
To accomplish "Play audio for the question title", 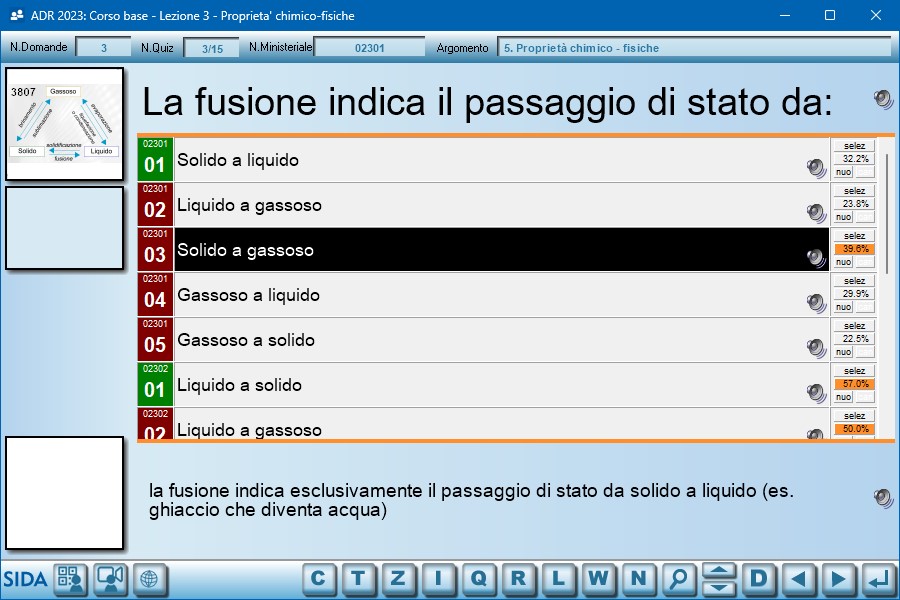I will tap(883, 98).
